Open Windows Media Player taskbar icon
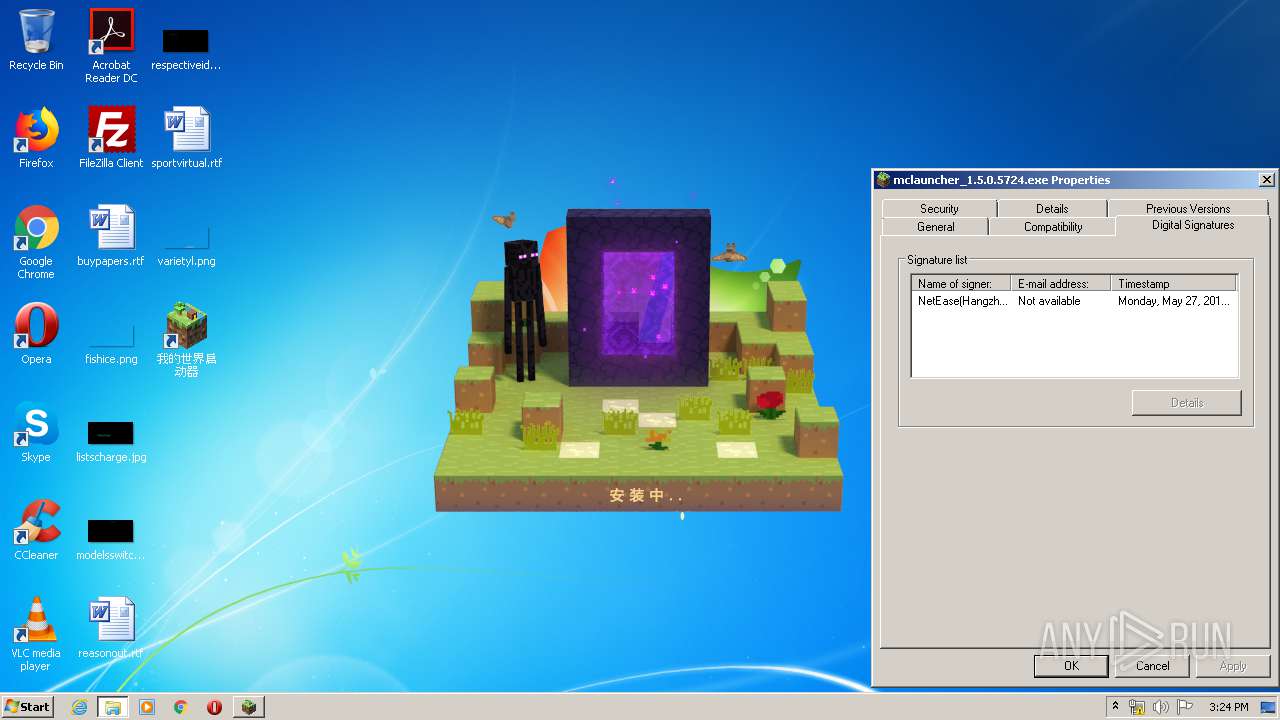1280x720 pixels. (x=147, y=707)
